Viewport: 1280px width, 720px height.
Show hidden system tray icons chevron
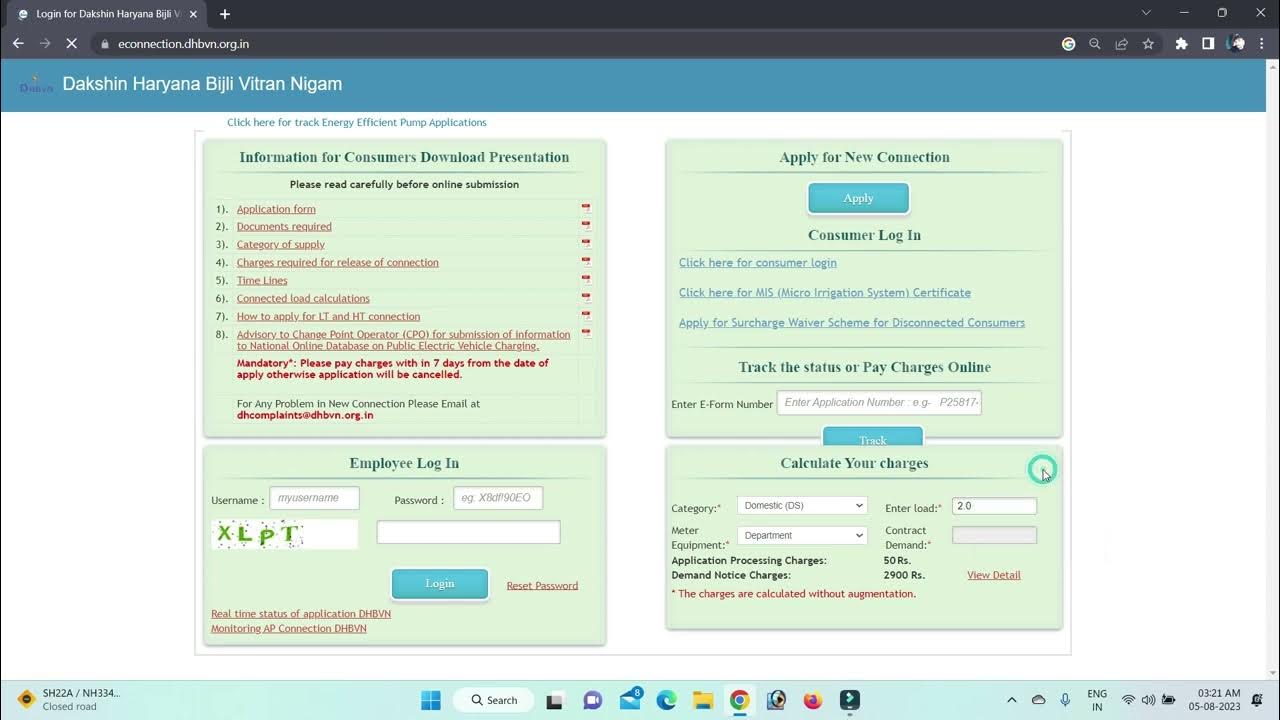(x=1011, y=700)
